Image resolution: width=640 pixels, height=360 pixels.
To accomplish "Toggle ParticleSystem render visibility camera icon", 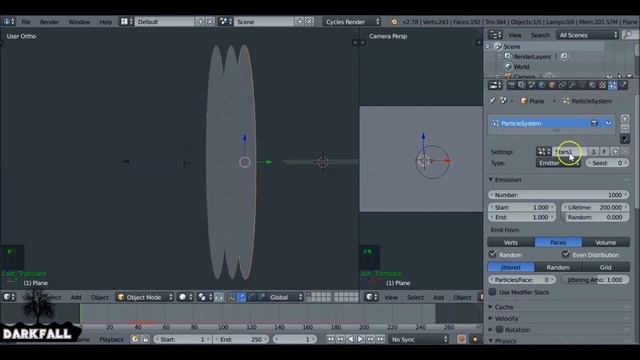I will tap(594, 123).
